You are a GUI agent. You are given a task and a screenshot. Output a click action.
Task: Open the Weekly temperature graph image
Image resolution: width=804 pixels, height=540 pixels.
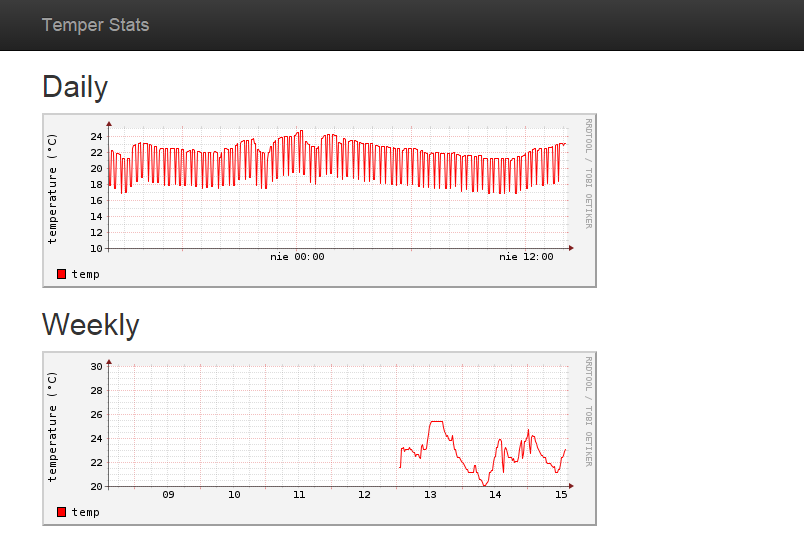pos(319,438)
